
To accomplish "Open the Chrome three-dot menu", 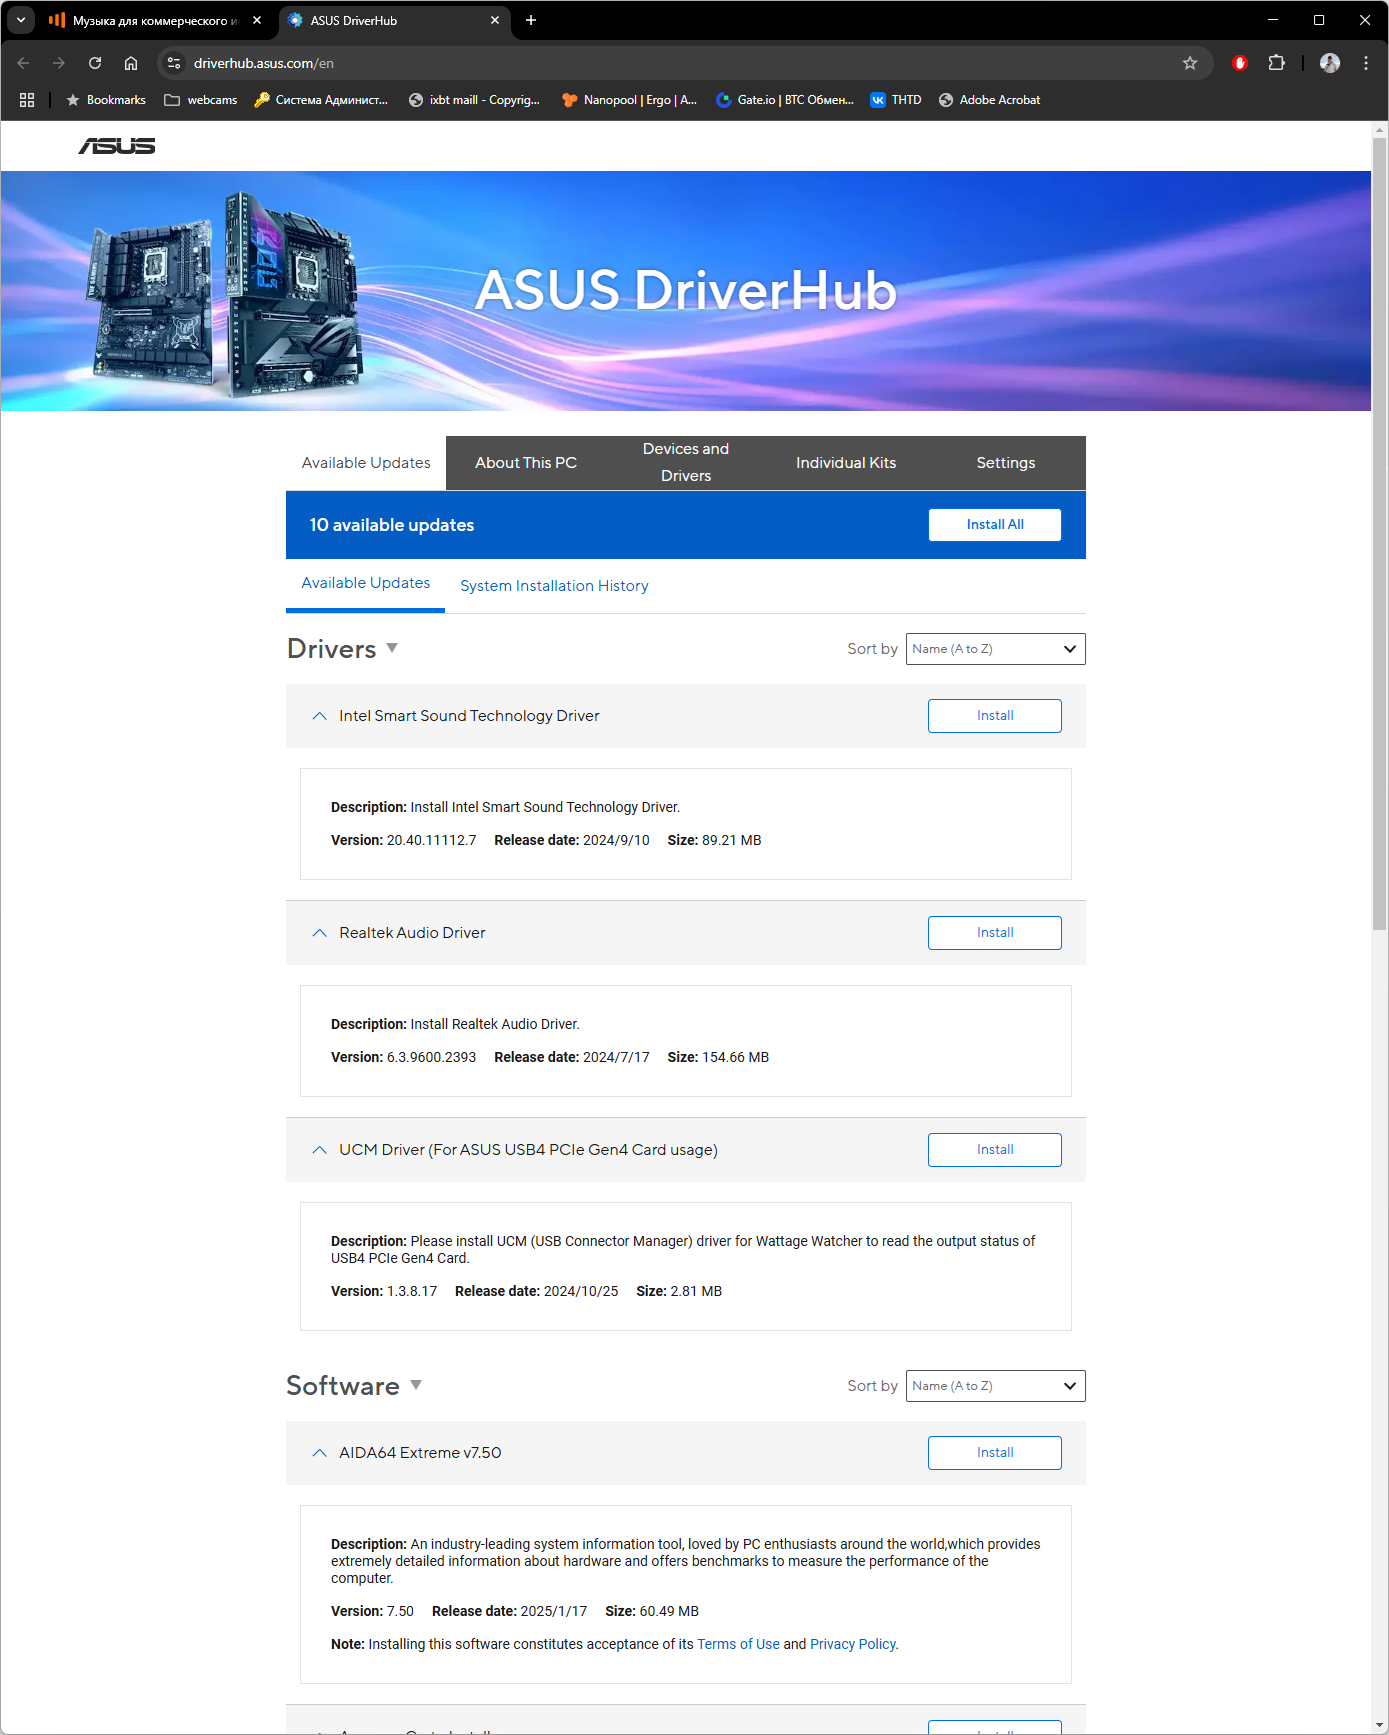I will click(1366, 63).
